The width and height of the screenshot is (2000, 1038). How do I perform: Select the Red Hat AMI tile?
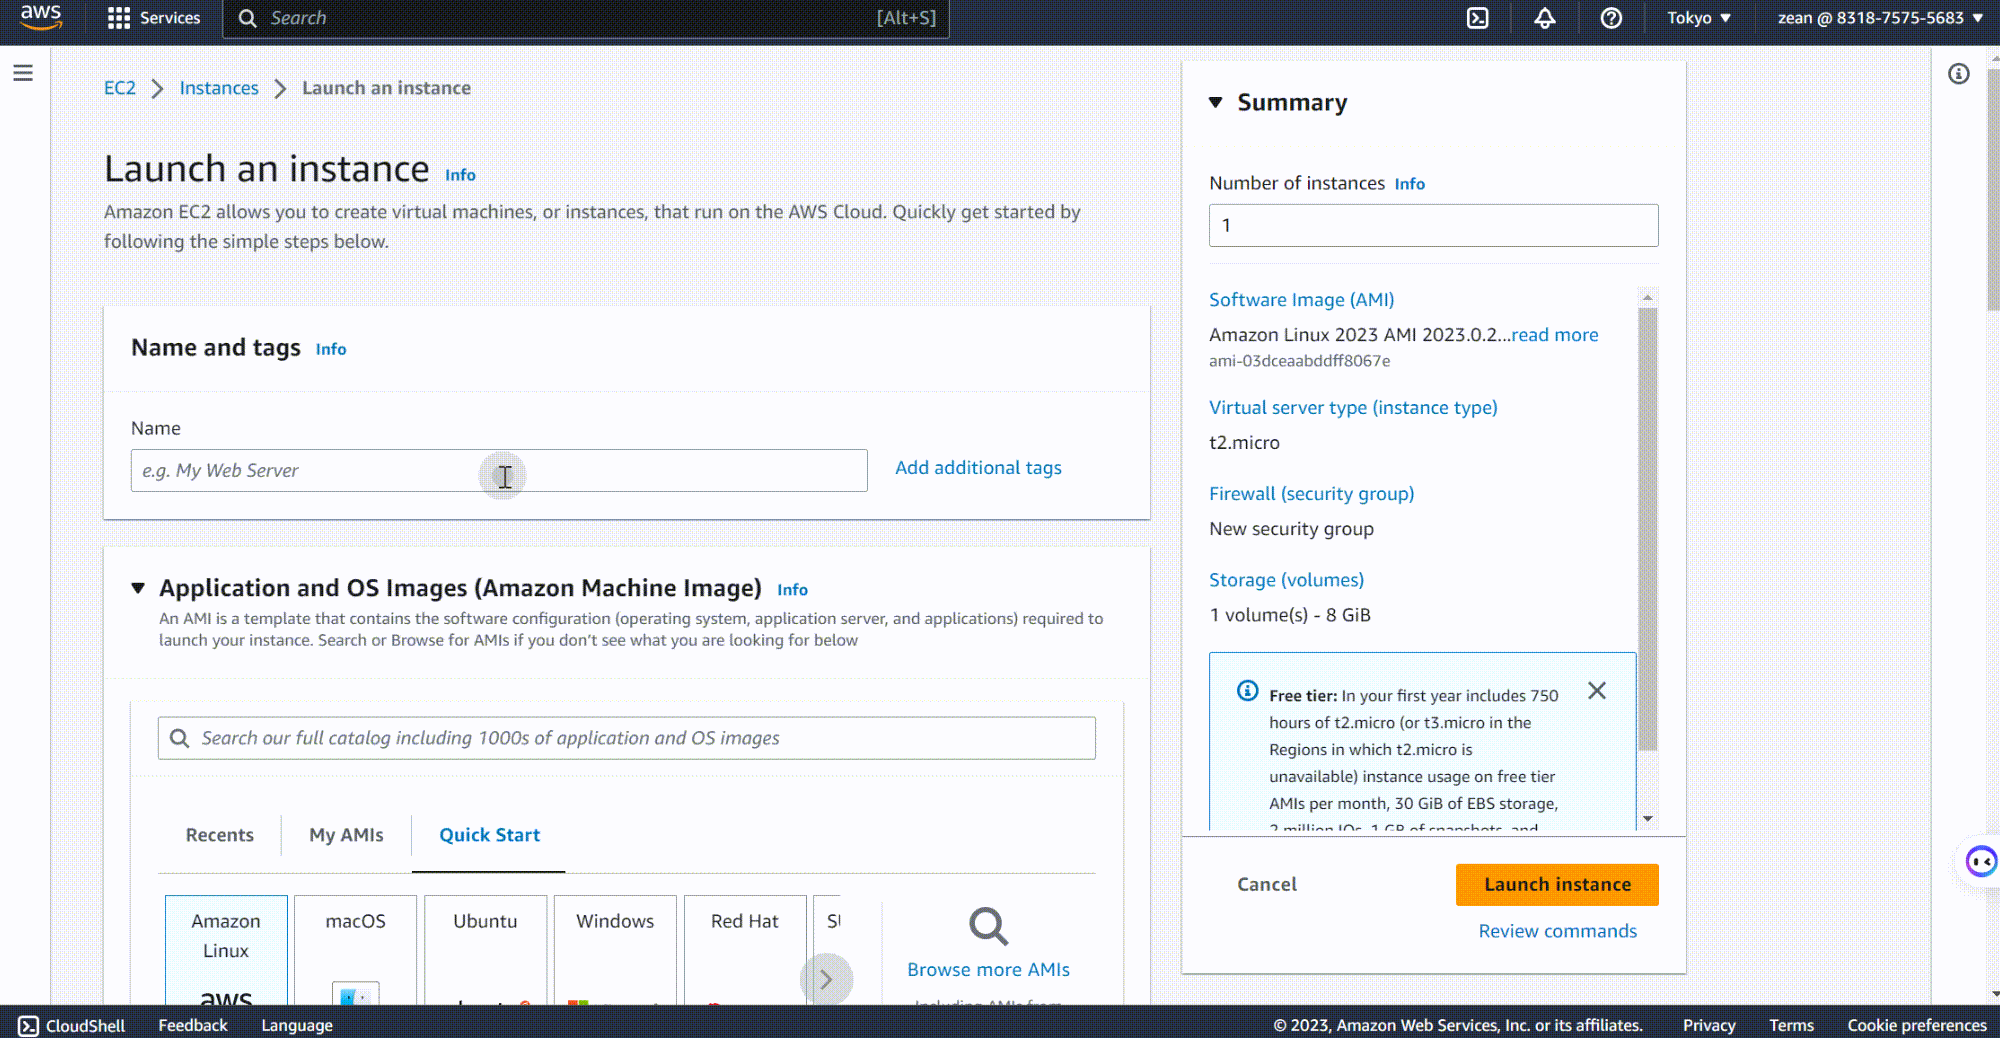tap(745, 950)
